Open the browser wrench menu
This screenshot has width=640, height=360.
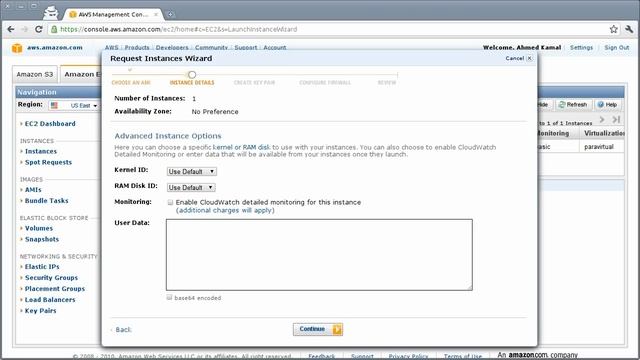point(629,29)
